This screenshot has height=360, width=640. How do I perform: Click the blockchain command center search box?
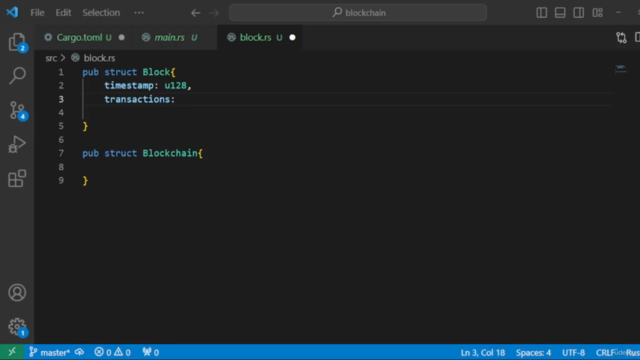(358, 13)
